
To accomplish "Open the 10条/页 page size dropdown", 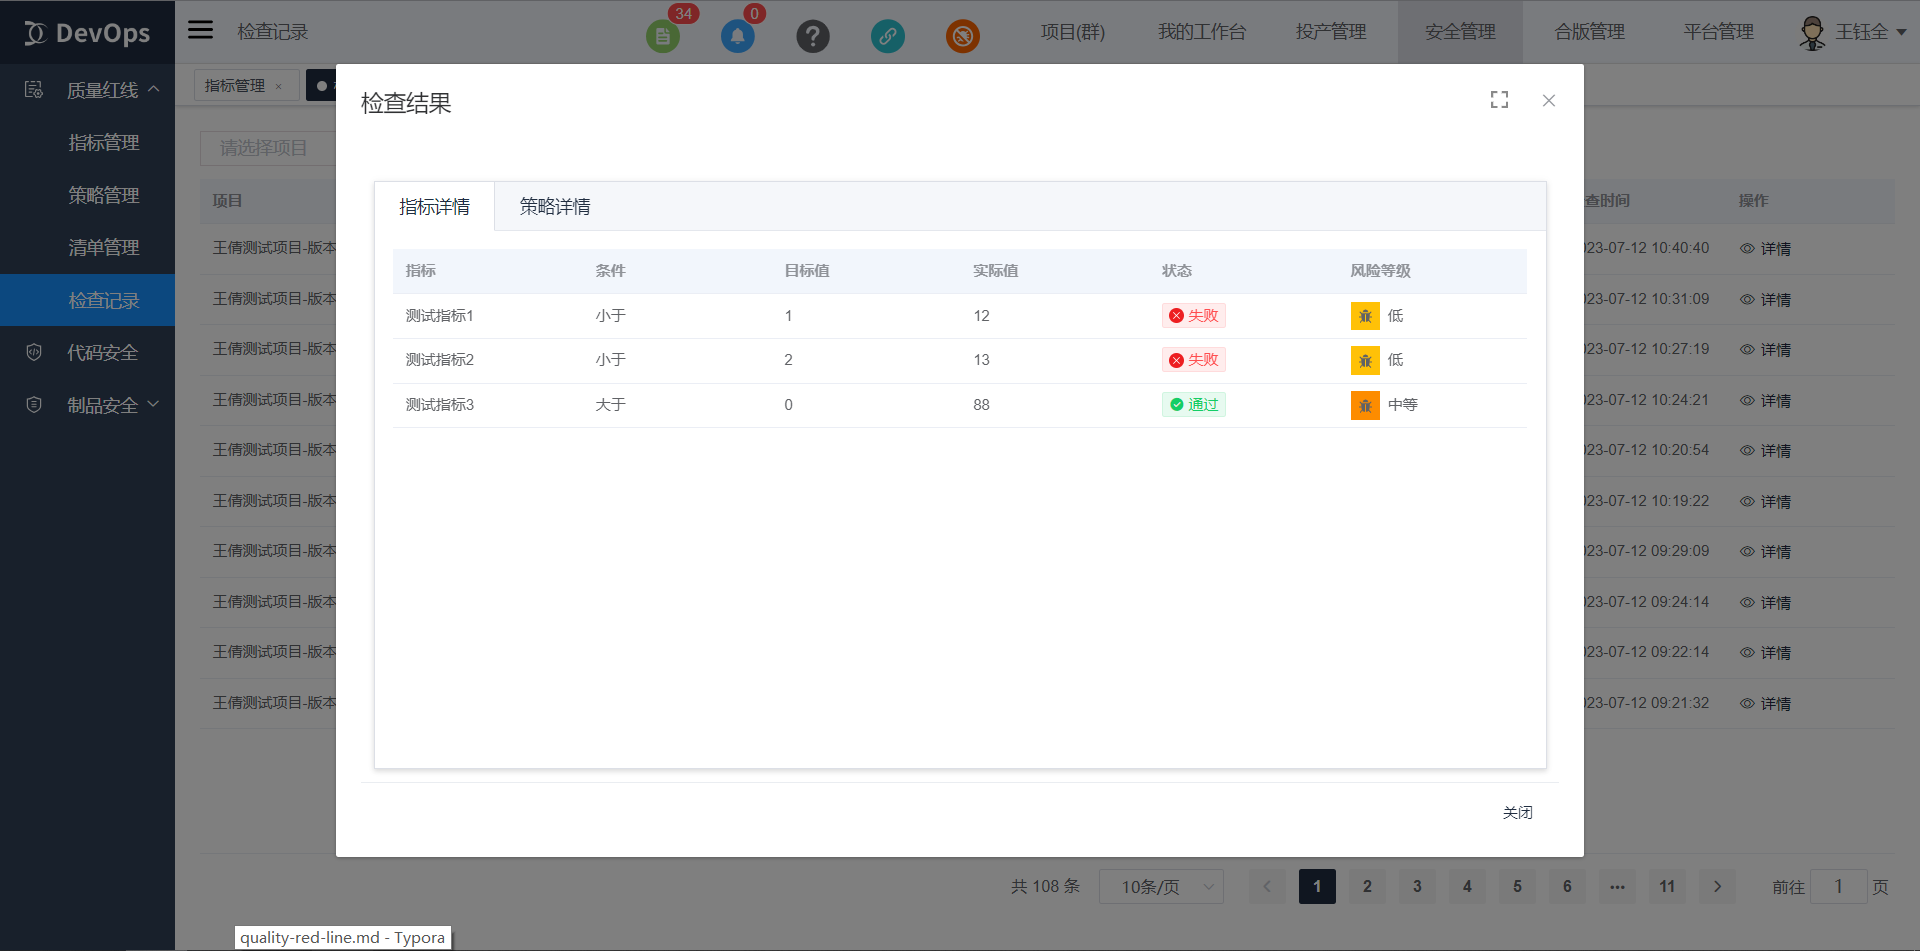I will [1160, 886].
